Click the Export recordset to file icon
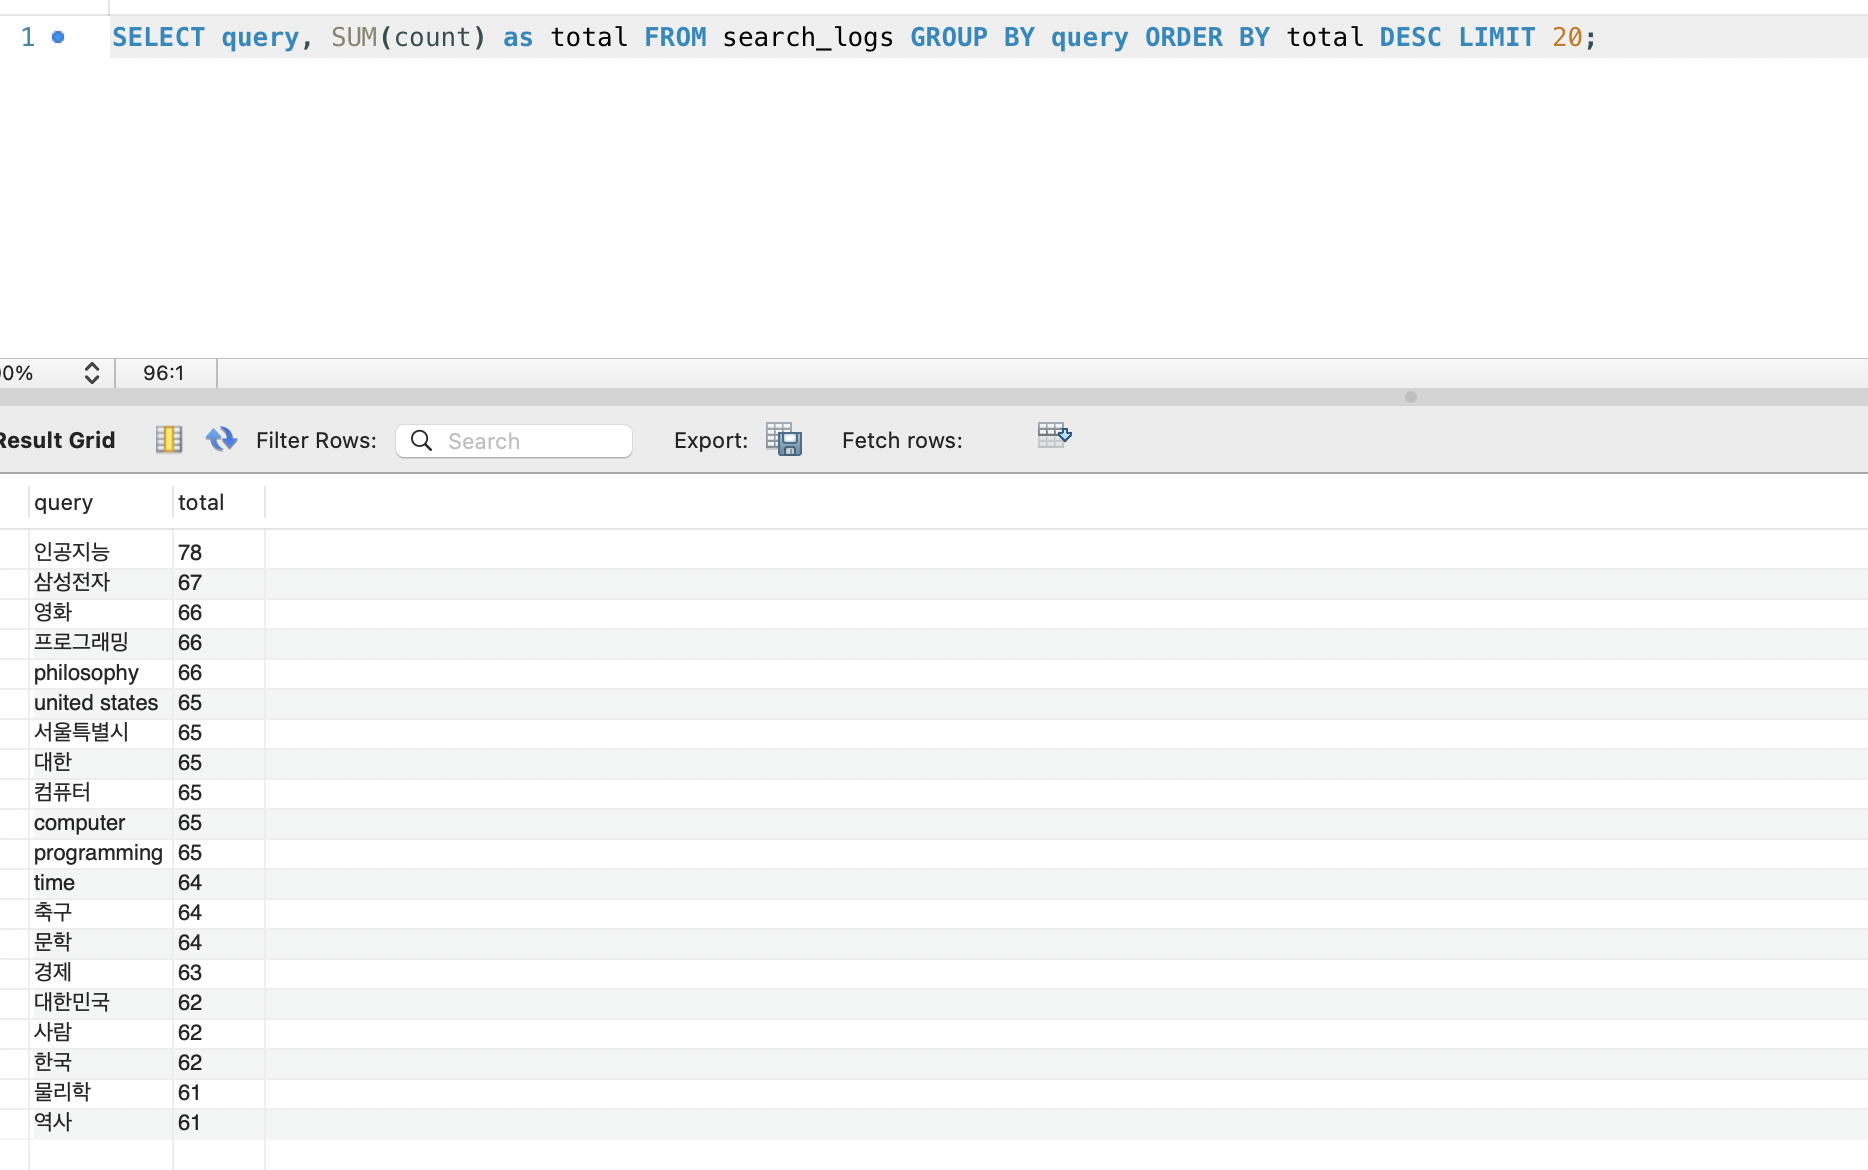The width and height of the screenshot is (1868, 1170). 784,439
